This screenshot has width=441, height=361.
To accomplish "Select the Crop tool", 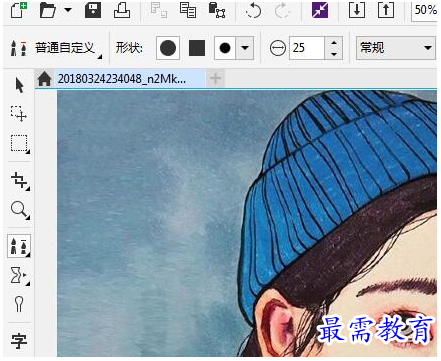I will pyautogui.click(x=20, y=181).
